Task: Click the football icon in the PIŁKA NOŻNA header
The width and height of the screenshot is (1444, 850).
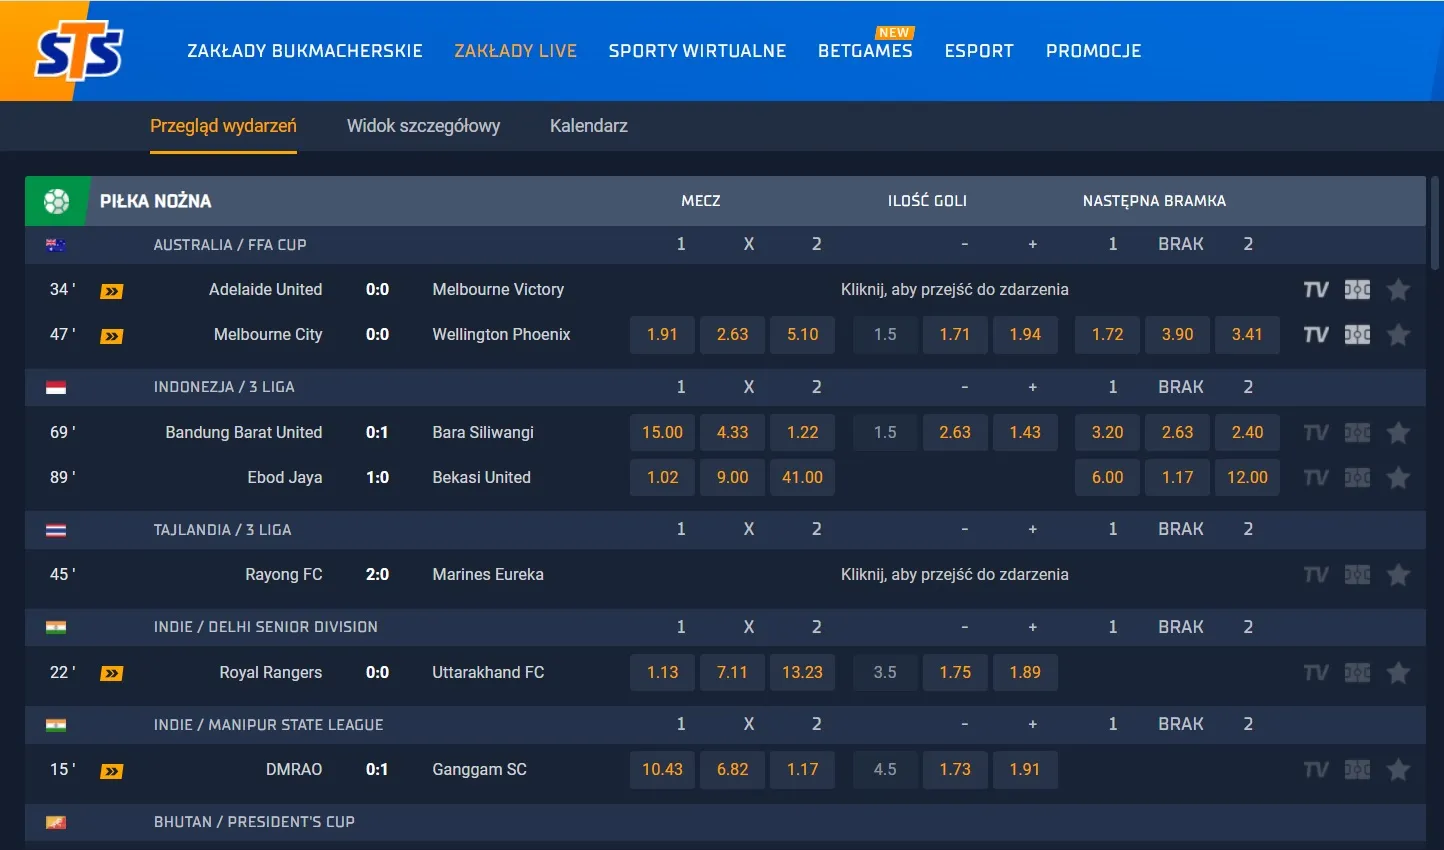Action: (57, 200)
